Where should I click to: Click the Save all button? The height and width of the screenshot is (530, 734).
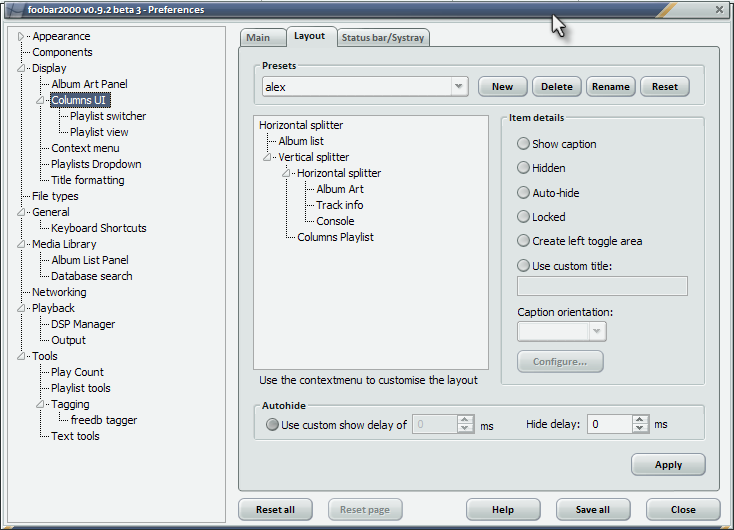click(593, 509)
